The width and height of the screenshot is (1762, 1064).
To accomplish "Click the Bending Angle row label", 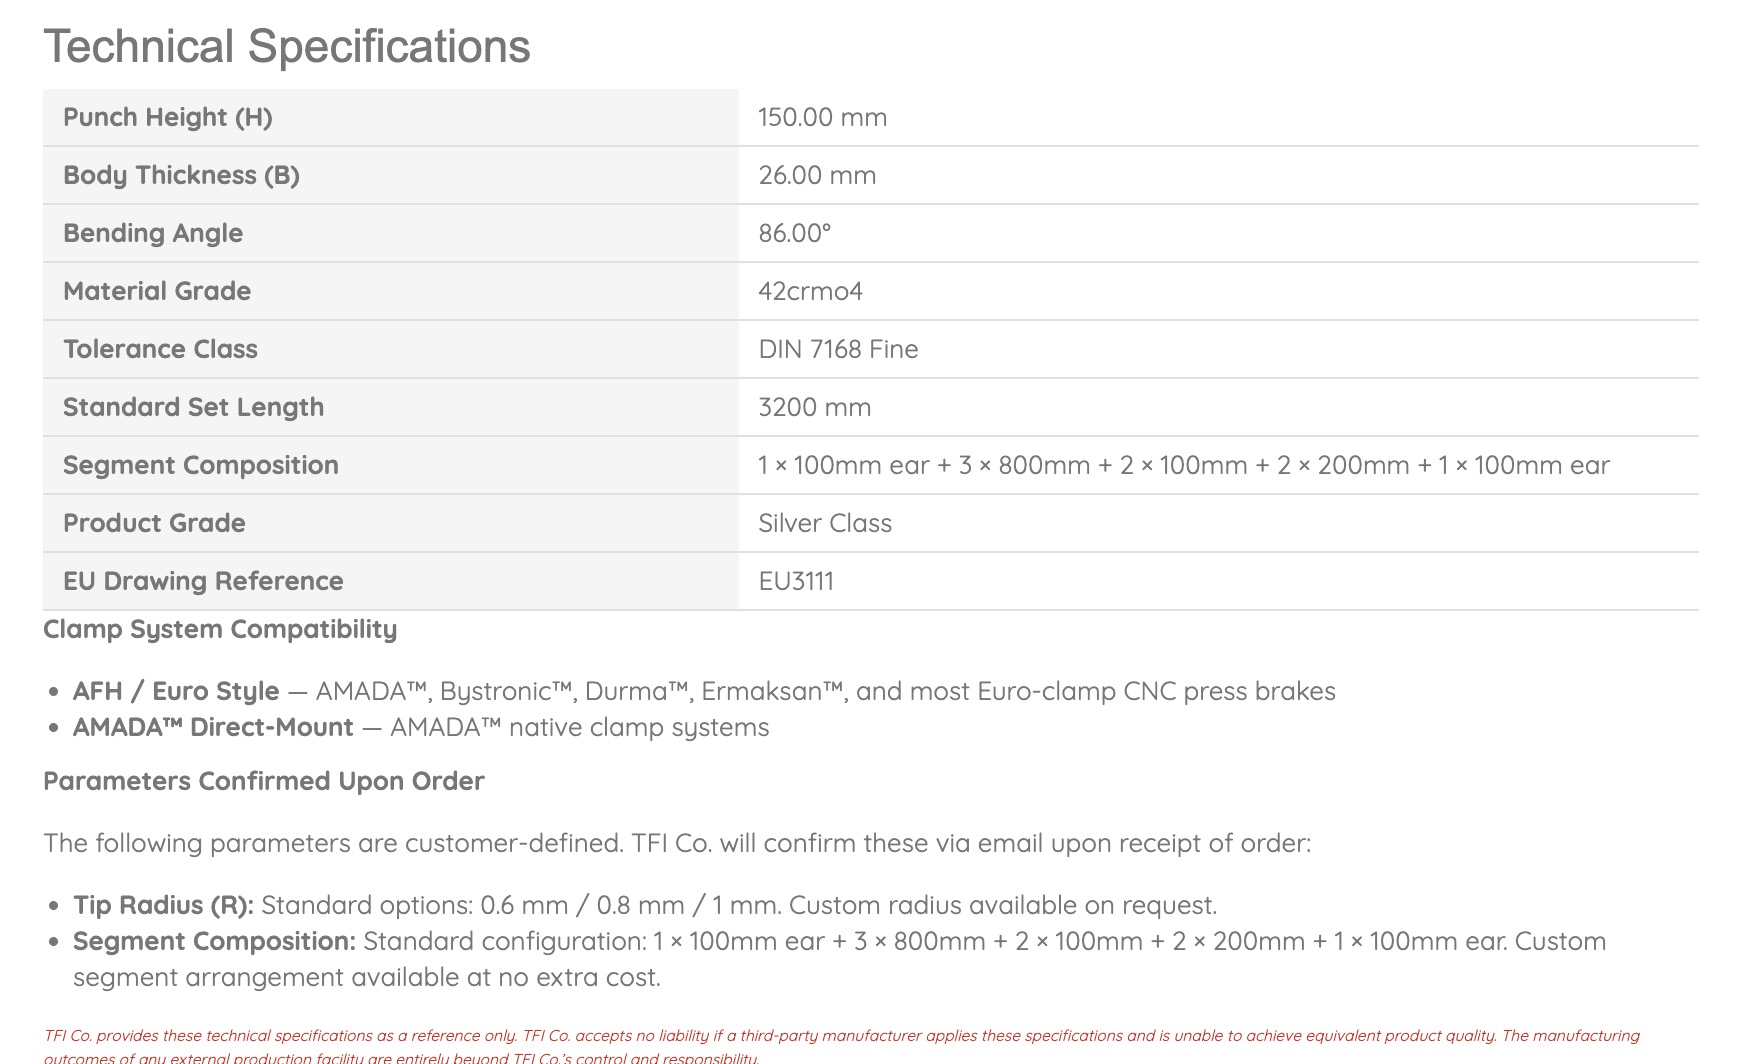I will (x=153, y=233).
